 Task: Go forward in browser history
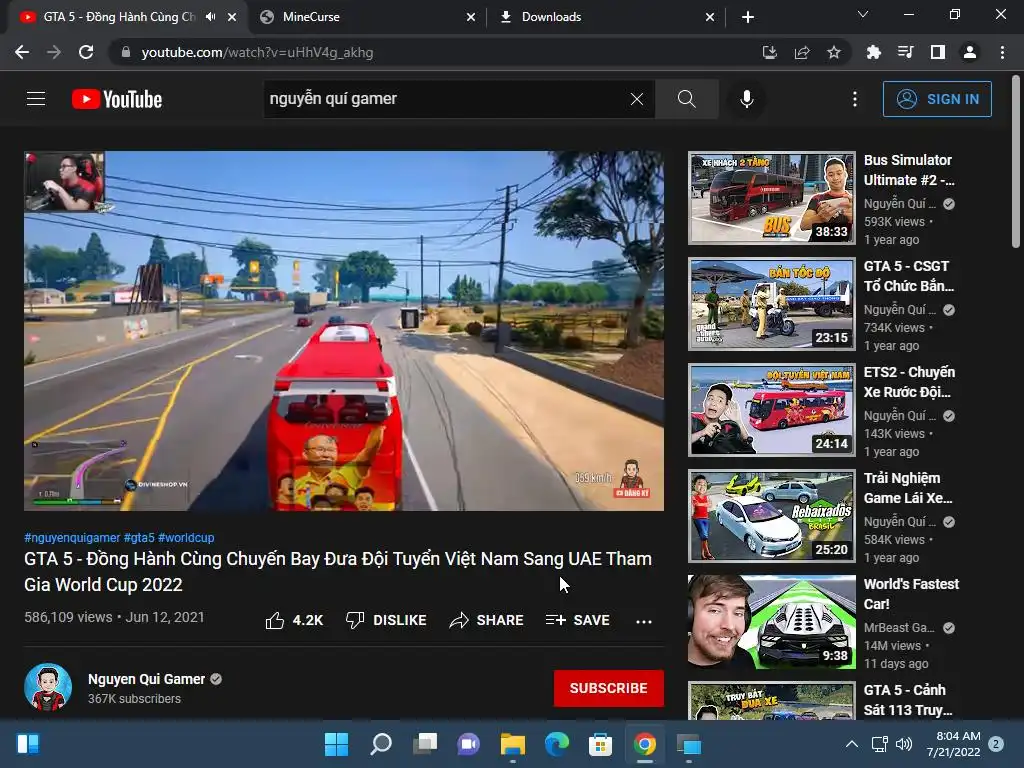coord(54,52)
